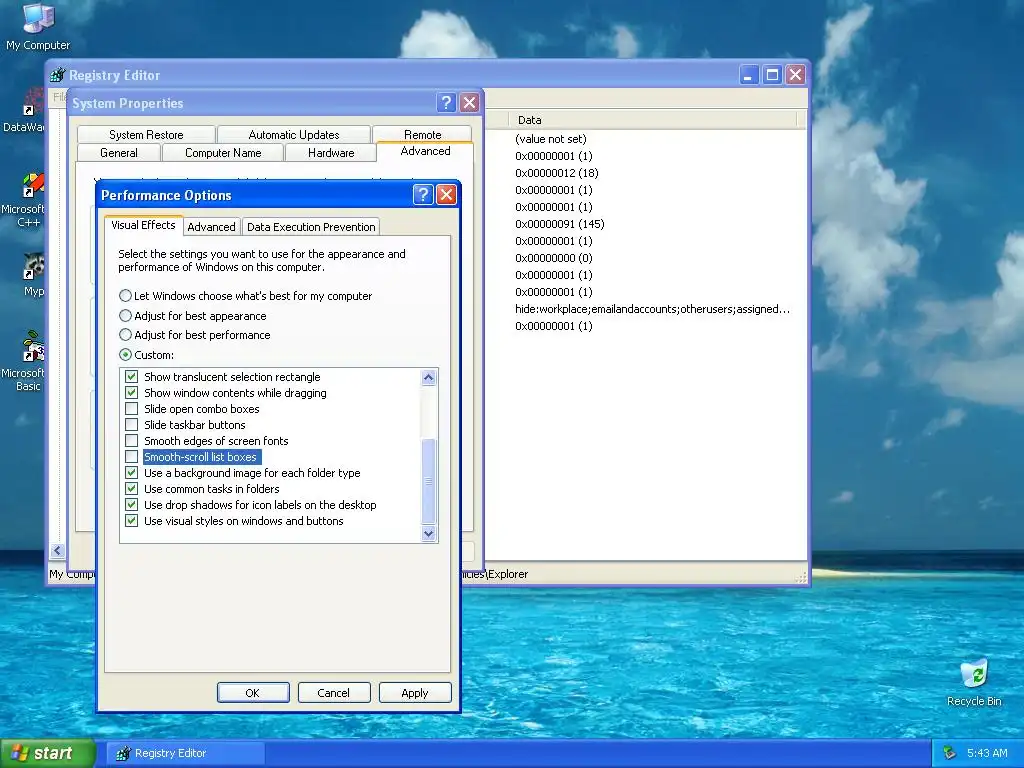Image resolution: width=1024 pixels, height=768 pixels.
Task: Open Remote tab in System Properties
Action: [x=423, y=135]
